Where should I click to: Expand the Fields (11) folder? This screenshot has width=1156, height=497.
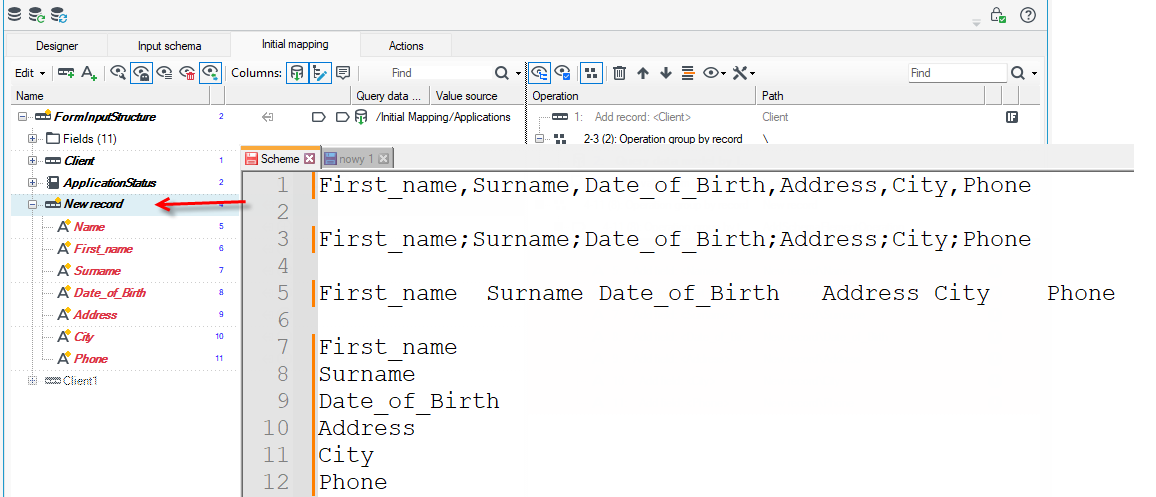click(x=32, y=139)
